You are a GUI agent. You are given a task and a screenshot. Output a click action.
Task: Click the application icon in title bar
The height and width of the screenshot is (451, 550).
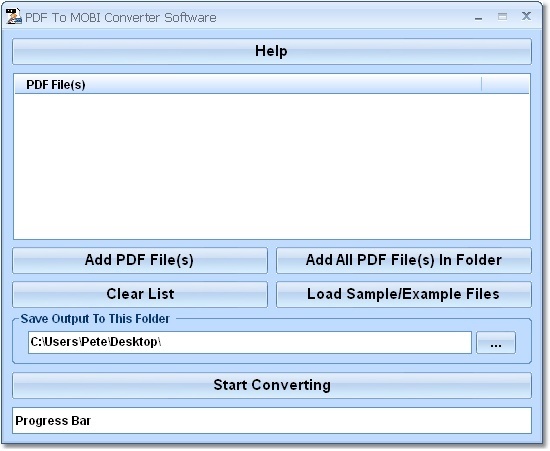[14, 16]
